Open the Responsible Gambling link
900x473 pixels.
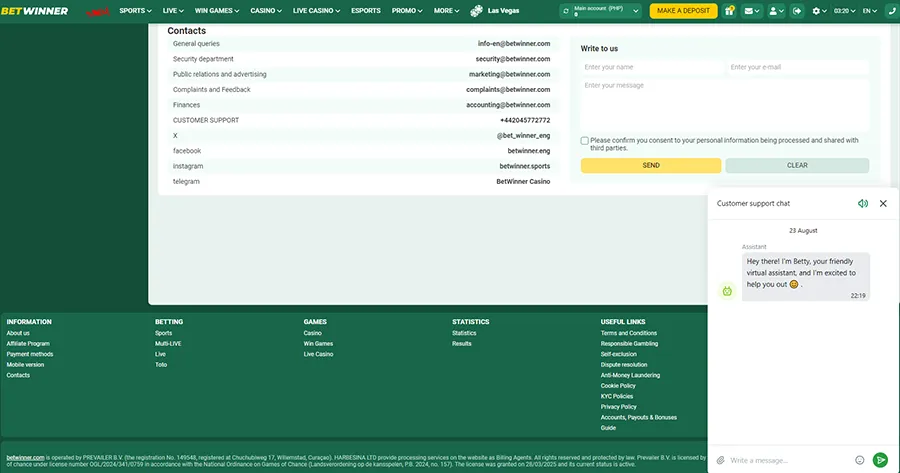pos(629,344)
